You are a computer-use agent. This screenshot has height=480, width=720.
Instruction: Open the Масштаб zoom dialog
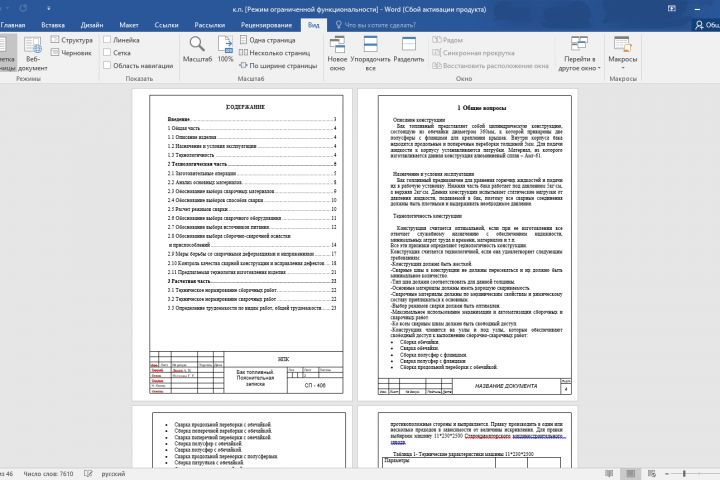point(197,49)
